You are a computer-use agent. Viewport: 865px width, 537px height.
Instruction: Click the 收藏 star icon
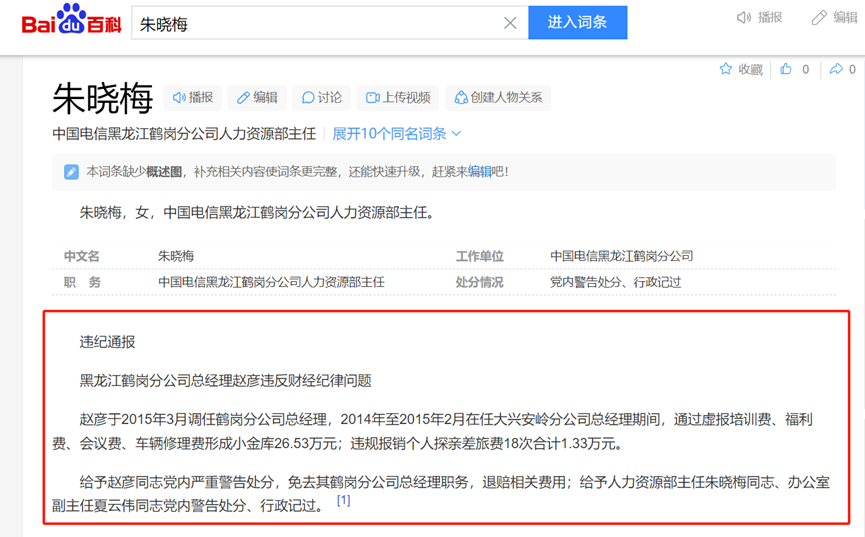pos(725,69)
